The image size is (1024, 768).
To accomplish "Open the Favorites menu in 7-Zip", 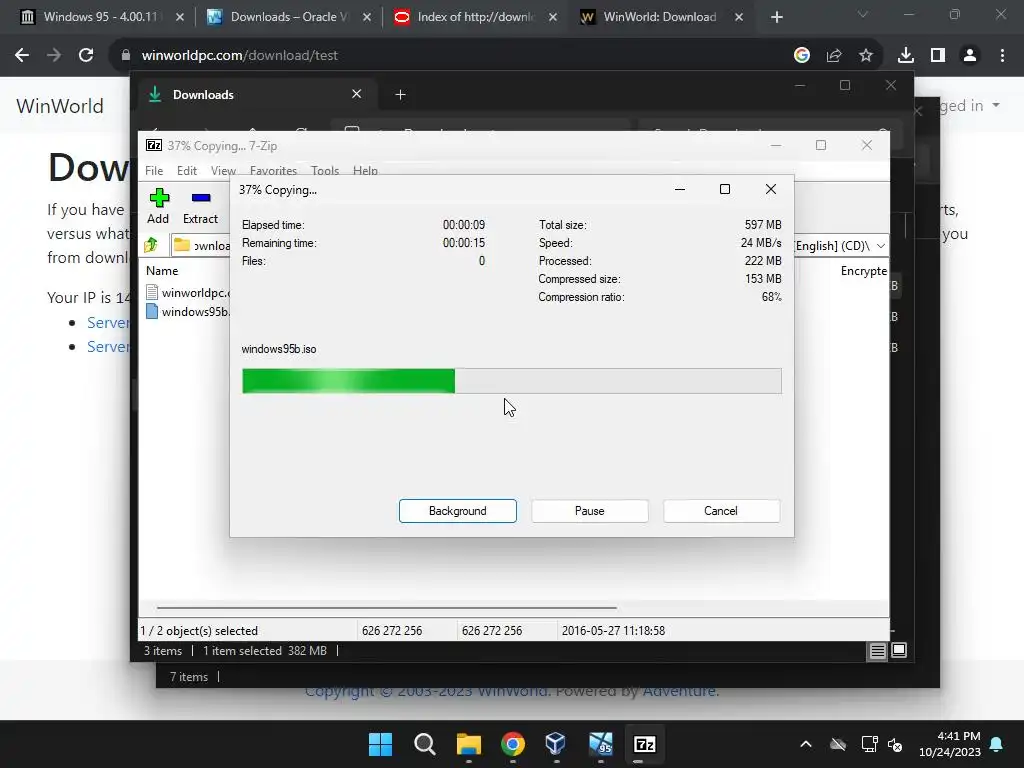I will 273,170.
